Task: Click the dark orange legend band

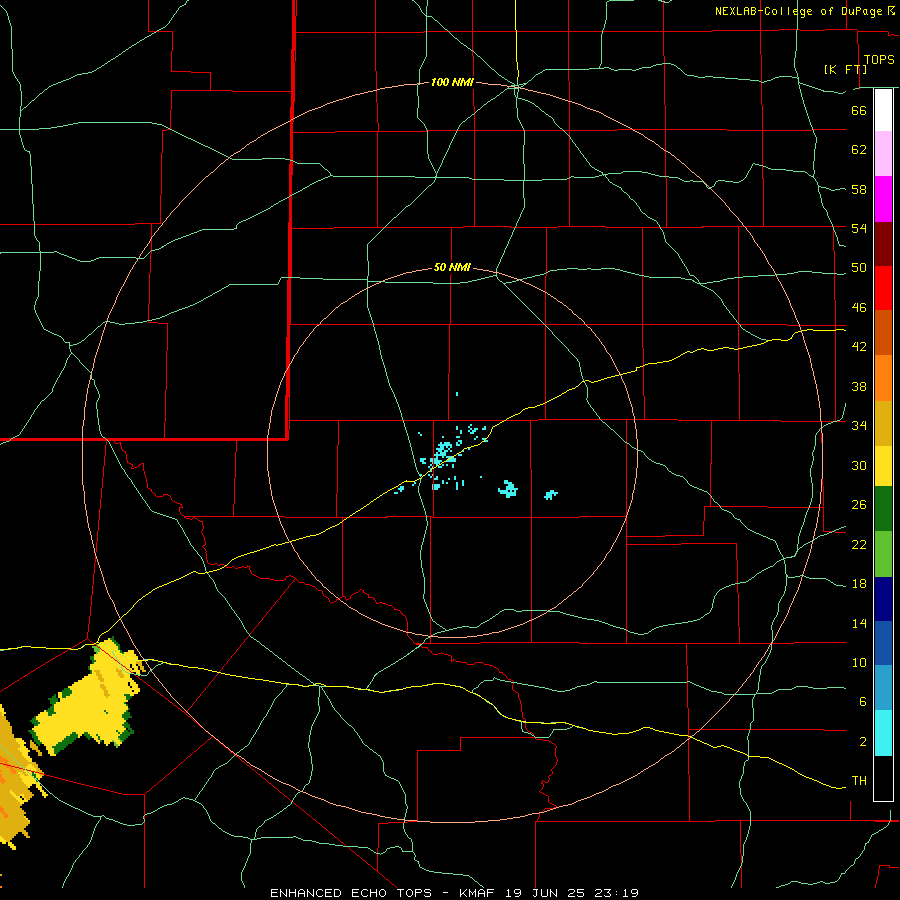Action: [x=883, y=333]
